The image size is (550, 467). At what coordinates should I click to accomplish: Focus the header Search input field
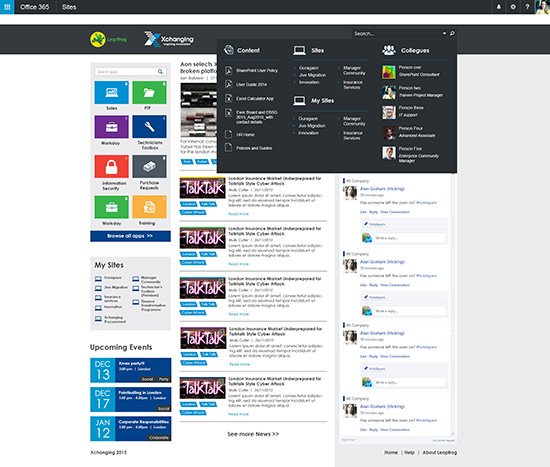(x=397, y=33)
